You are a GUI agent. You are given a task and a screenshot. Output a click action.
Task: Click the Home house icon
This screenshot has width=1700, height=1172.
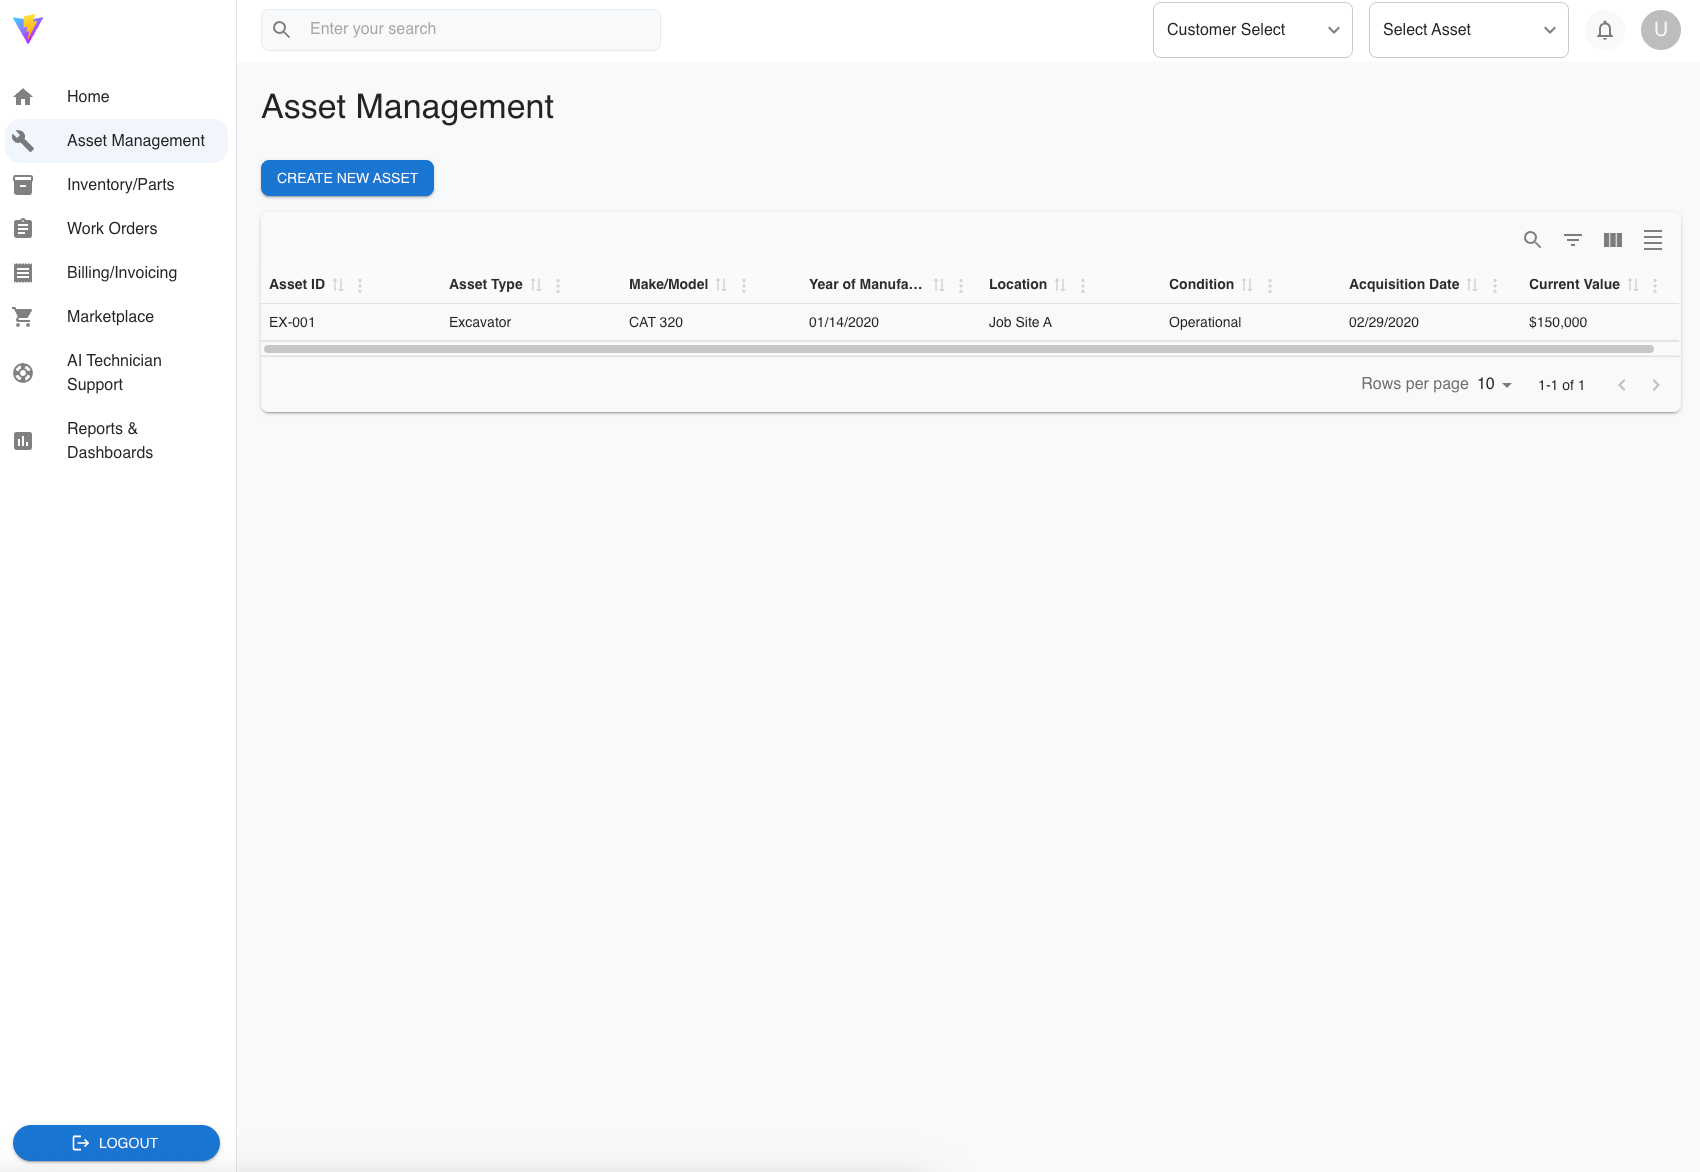(x=23, y=97)
